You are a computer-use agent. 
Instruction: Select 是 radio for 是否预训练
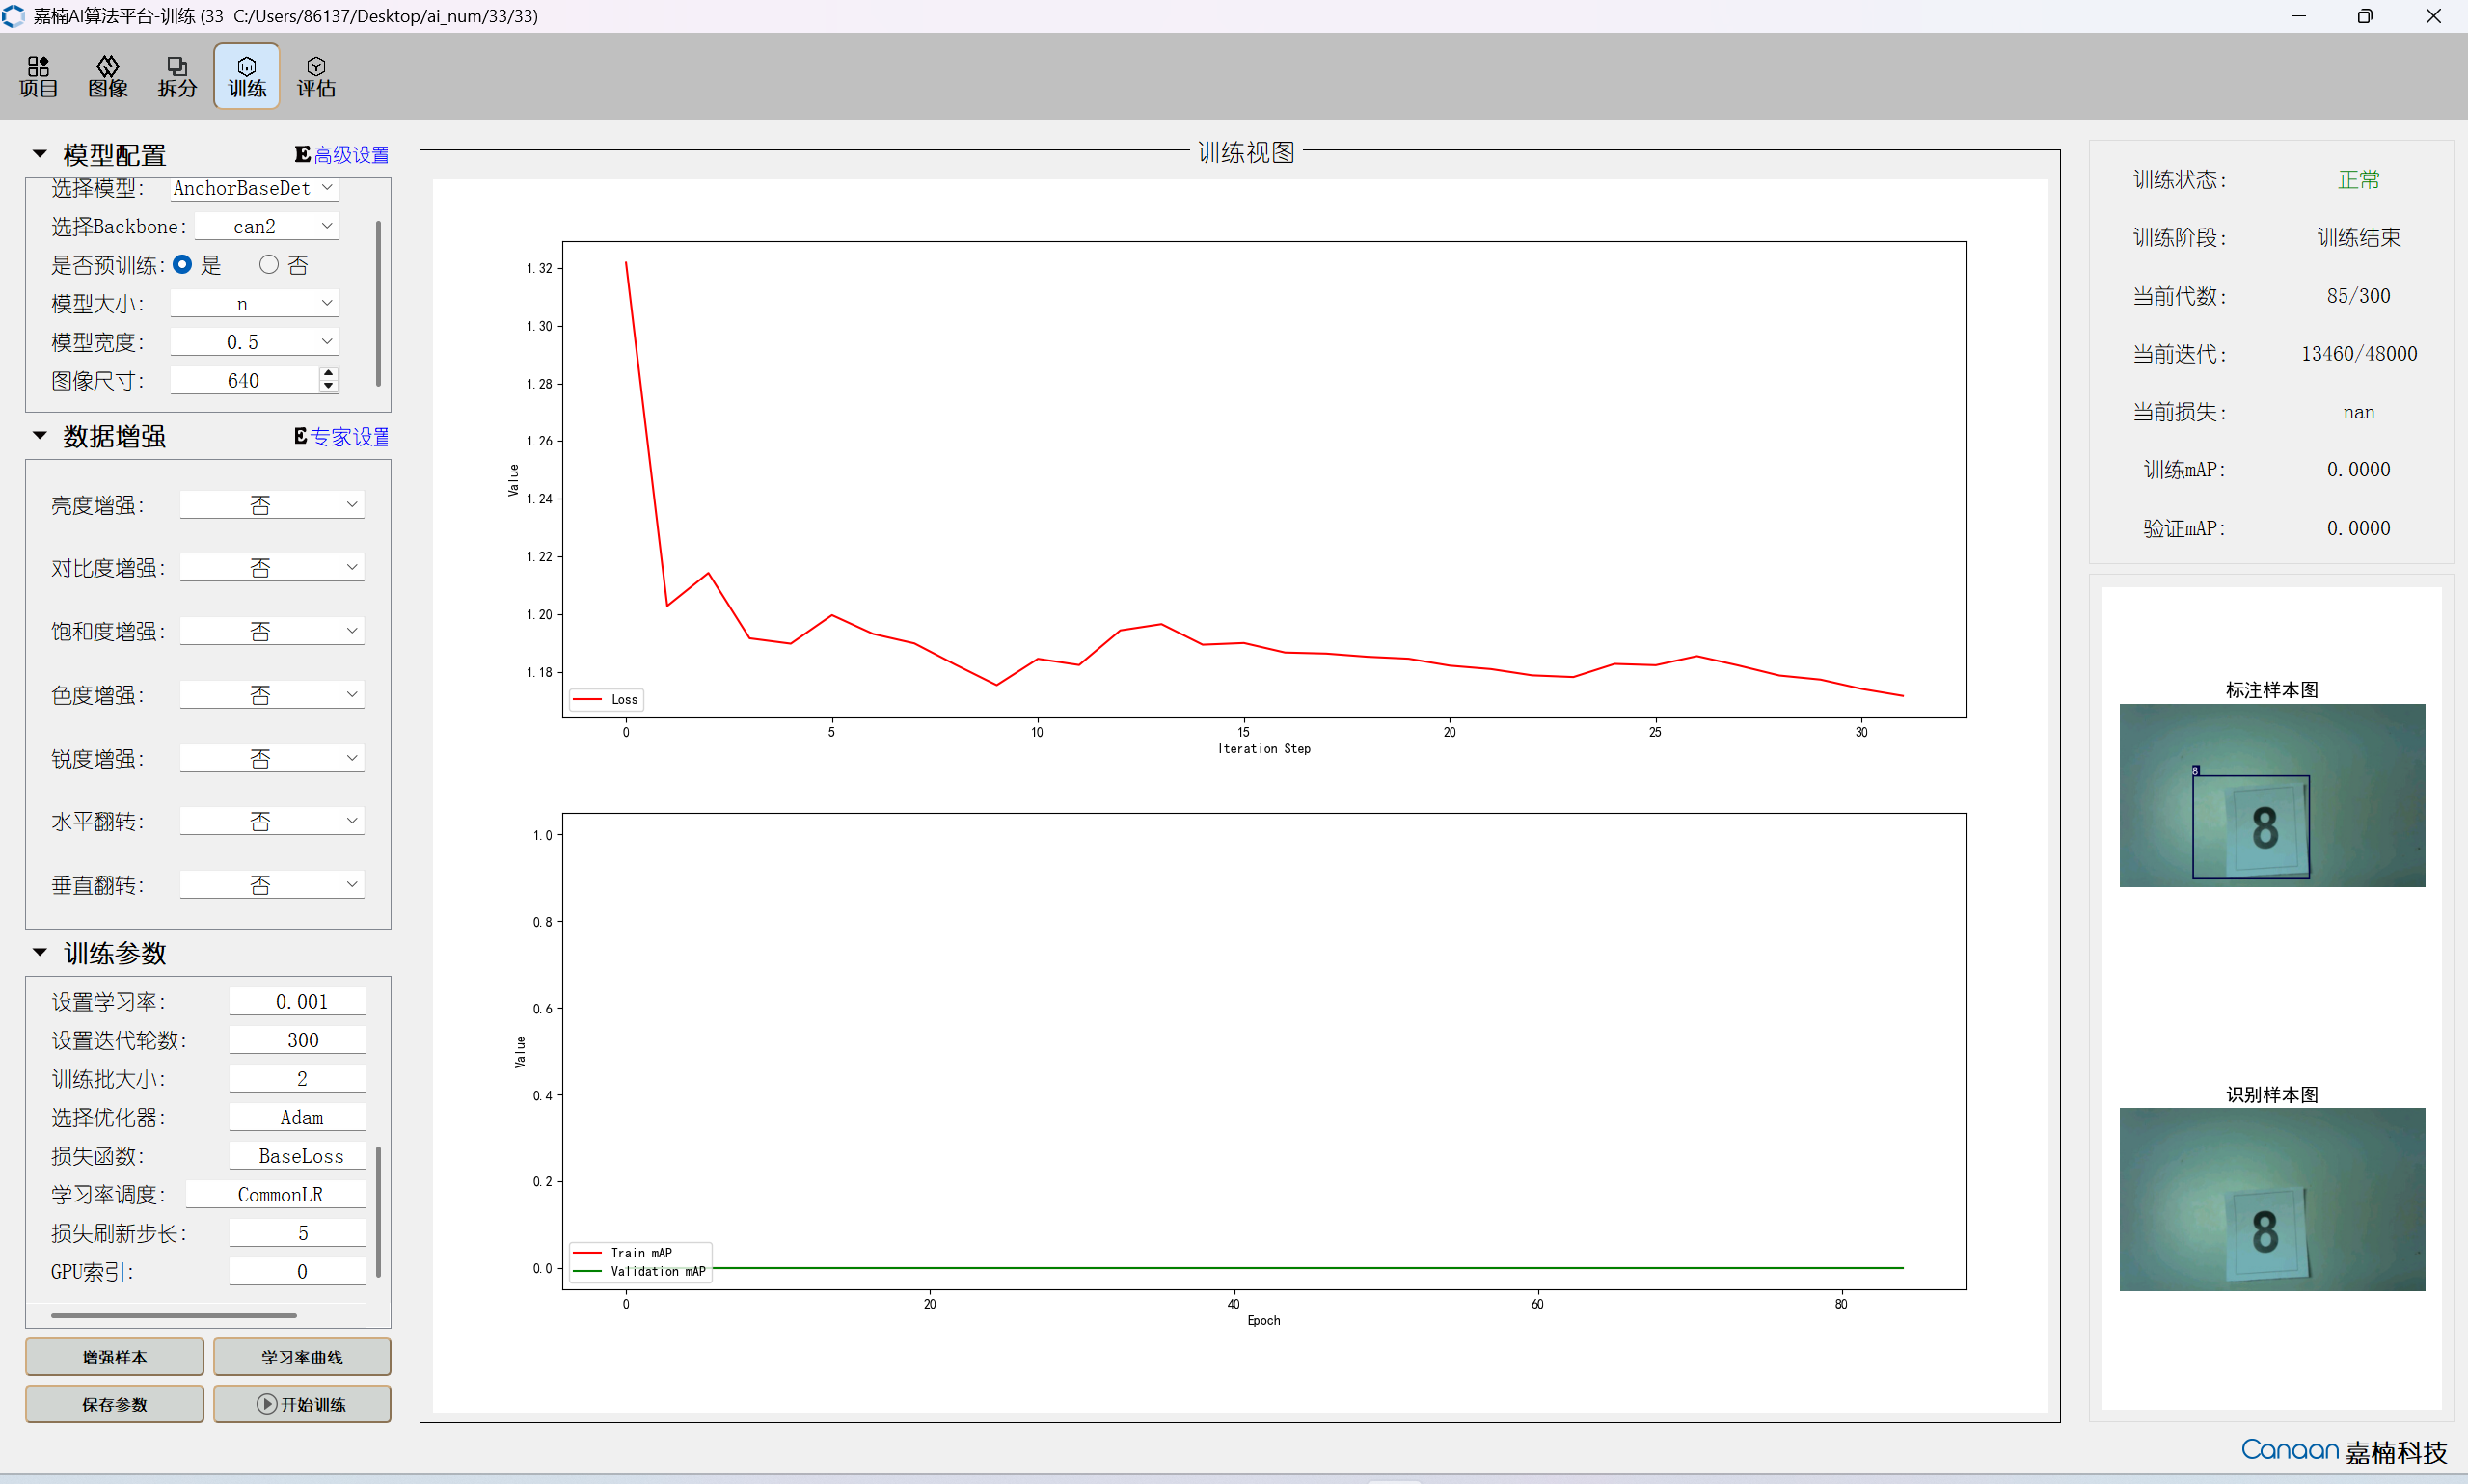click(x=183, y=264)
